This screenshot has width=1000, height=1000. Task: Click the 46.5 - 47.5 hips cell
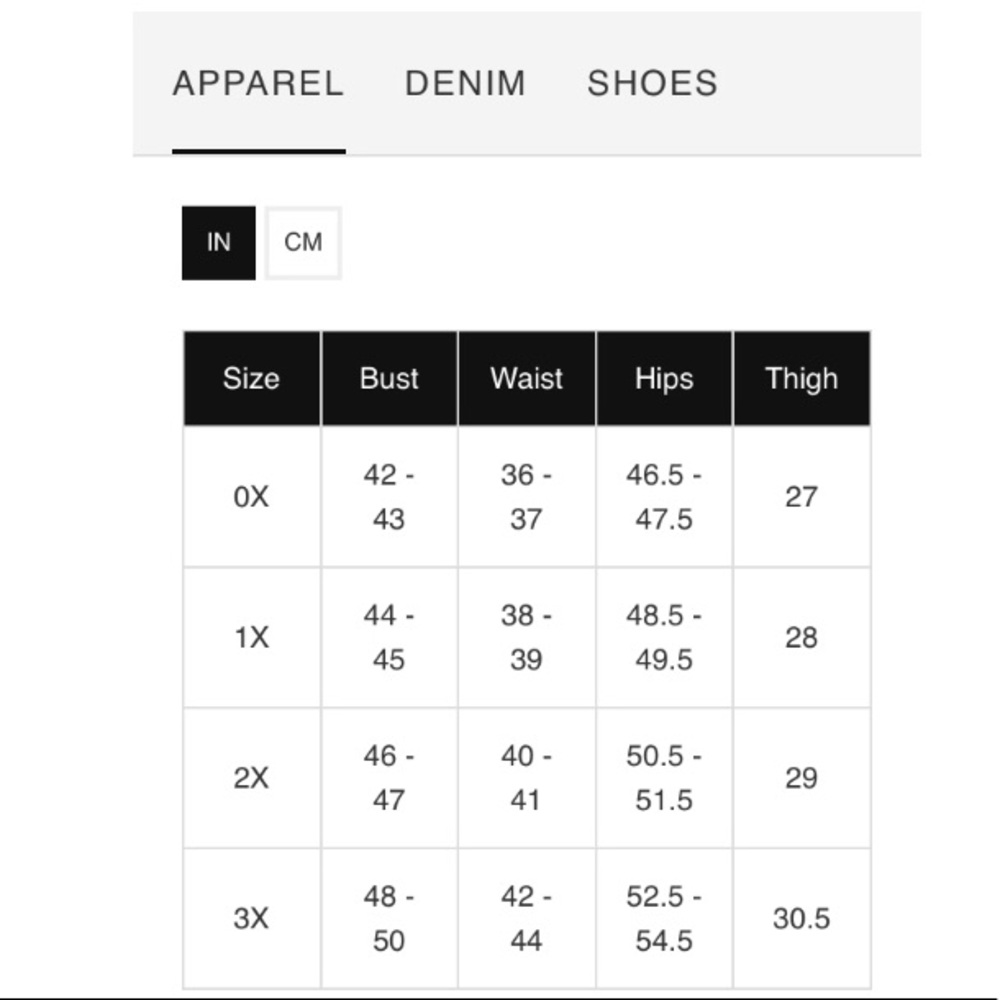[x=664, y=497]
